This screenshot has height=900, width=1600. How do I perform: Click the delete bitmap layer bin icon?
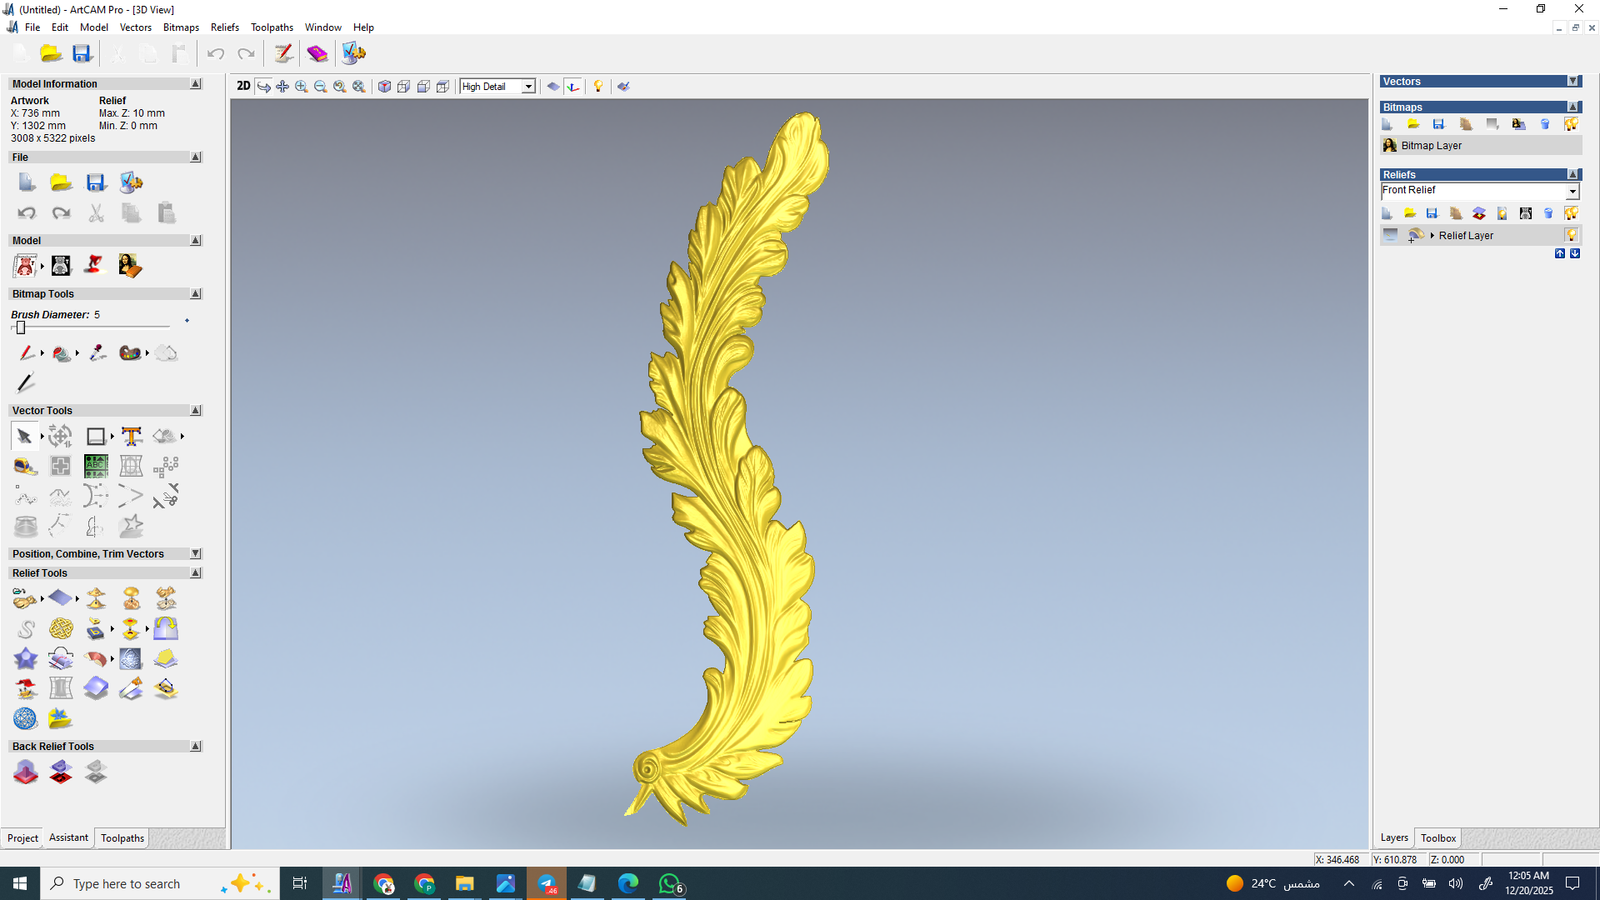click(1545, 124)
